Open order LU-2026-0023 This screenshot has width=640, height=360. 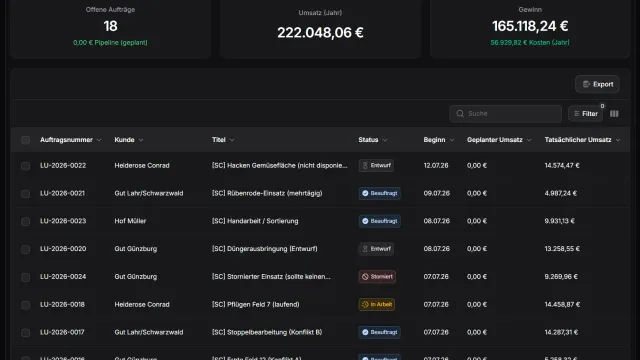[x=63, y=221]
